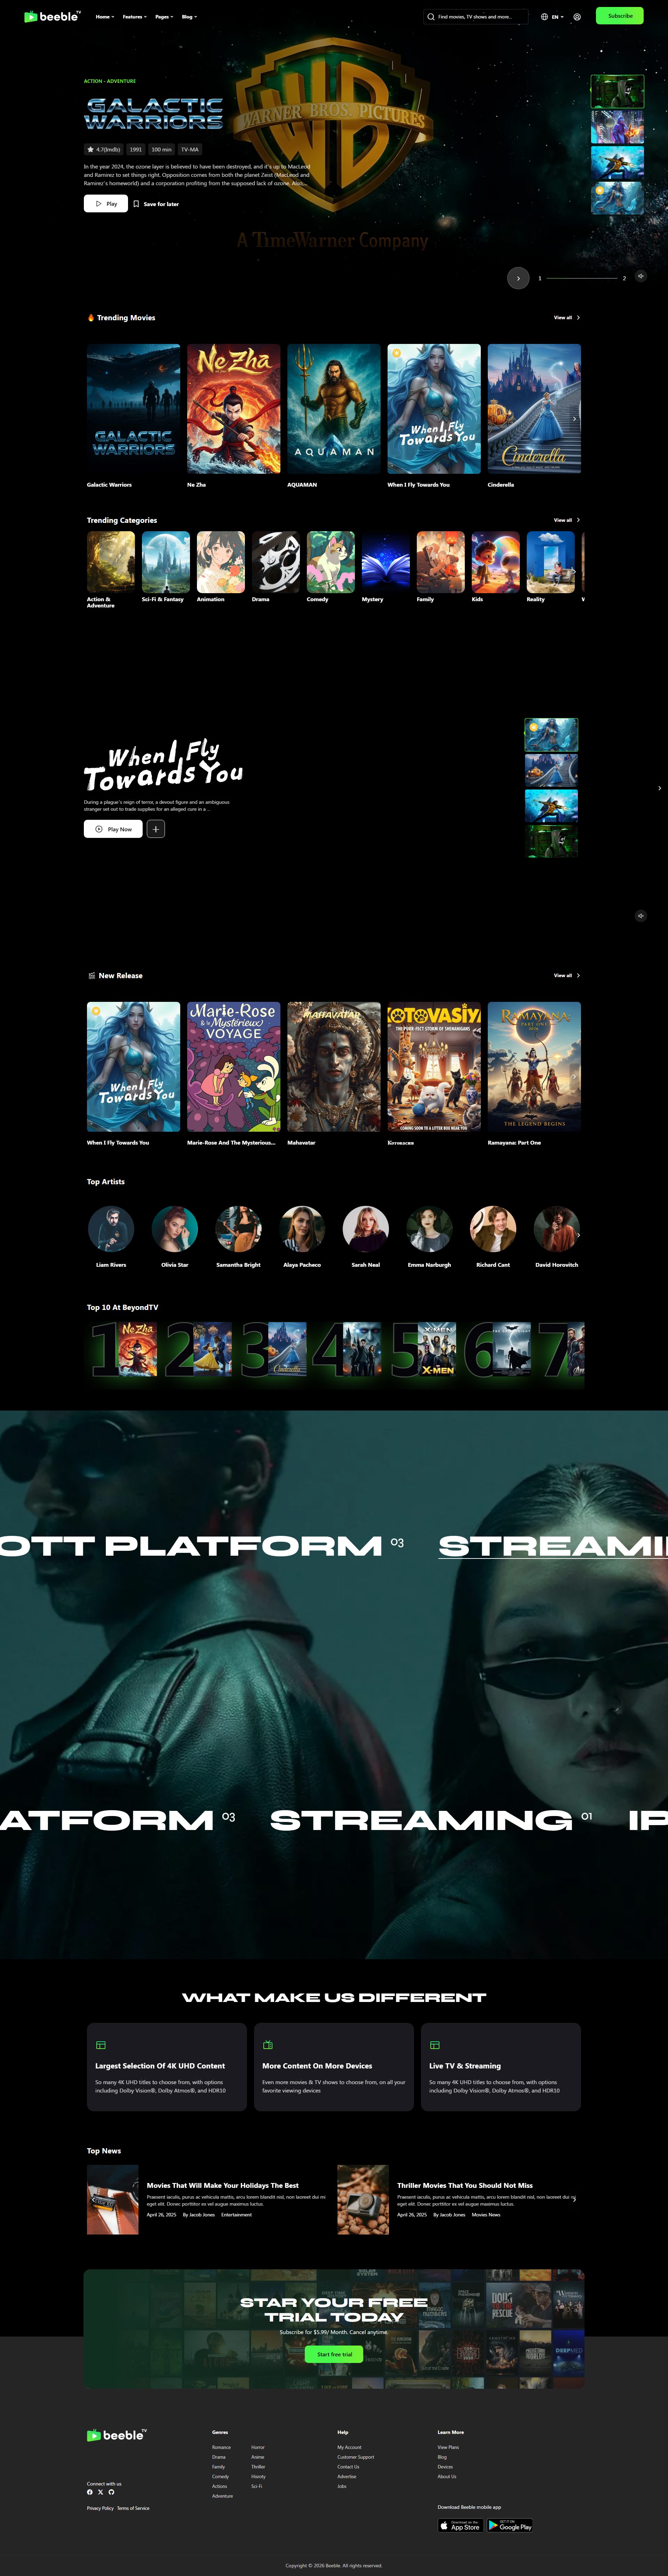668x2576 pixels.
Task: Open Beeble X social icon
Action: (100, 2492)
